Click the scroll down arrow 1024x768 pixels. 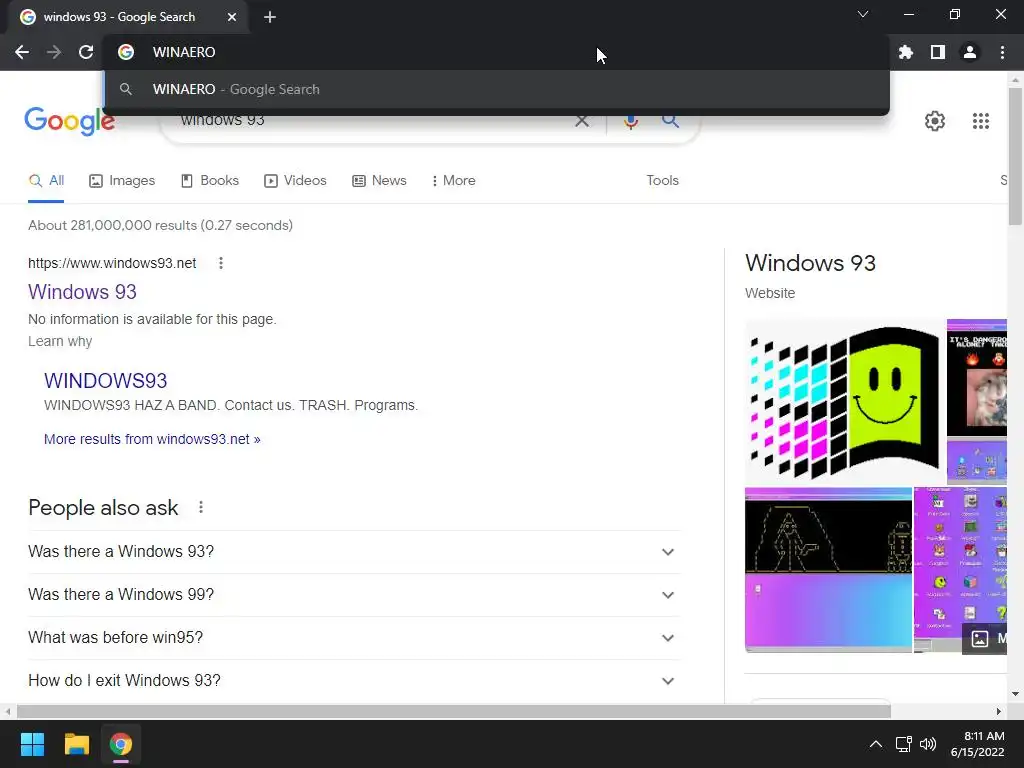pos(1015,694)
